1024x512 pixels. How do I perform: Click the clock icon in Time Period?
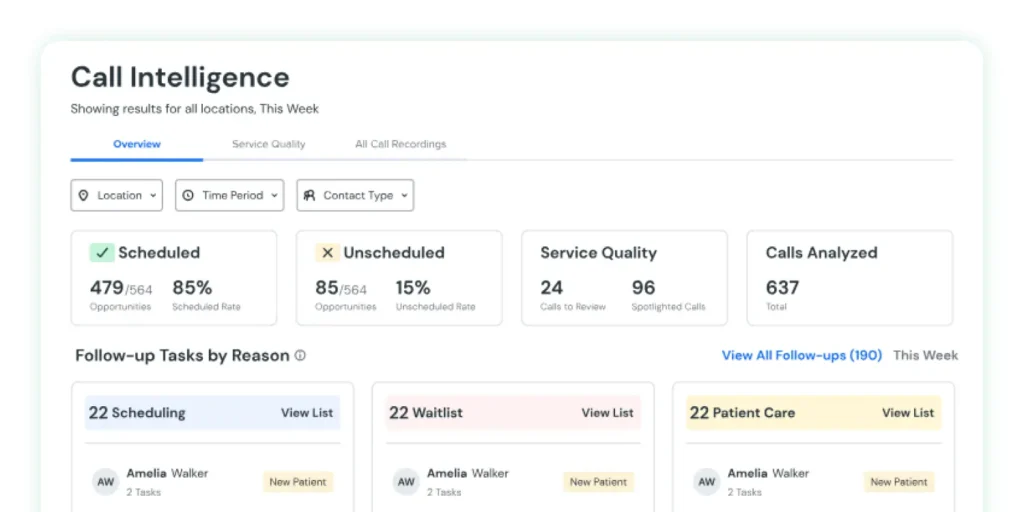pyautogui.click(x=188, y=196)
